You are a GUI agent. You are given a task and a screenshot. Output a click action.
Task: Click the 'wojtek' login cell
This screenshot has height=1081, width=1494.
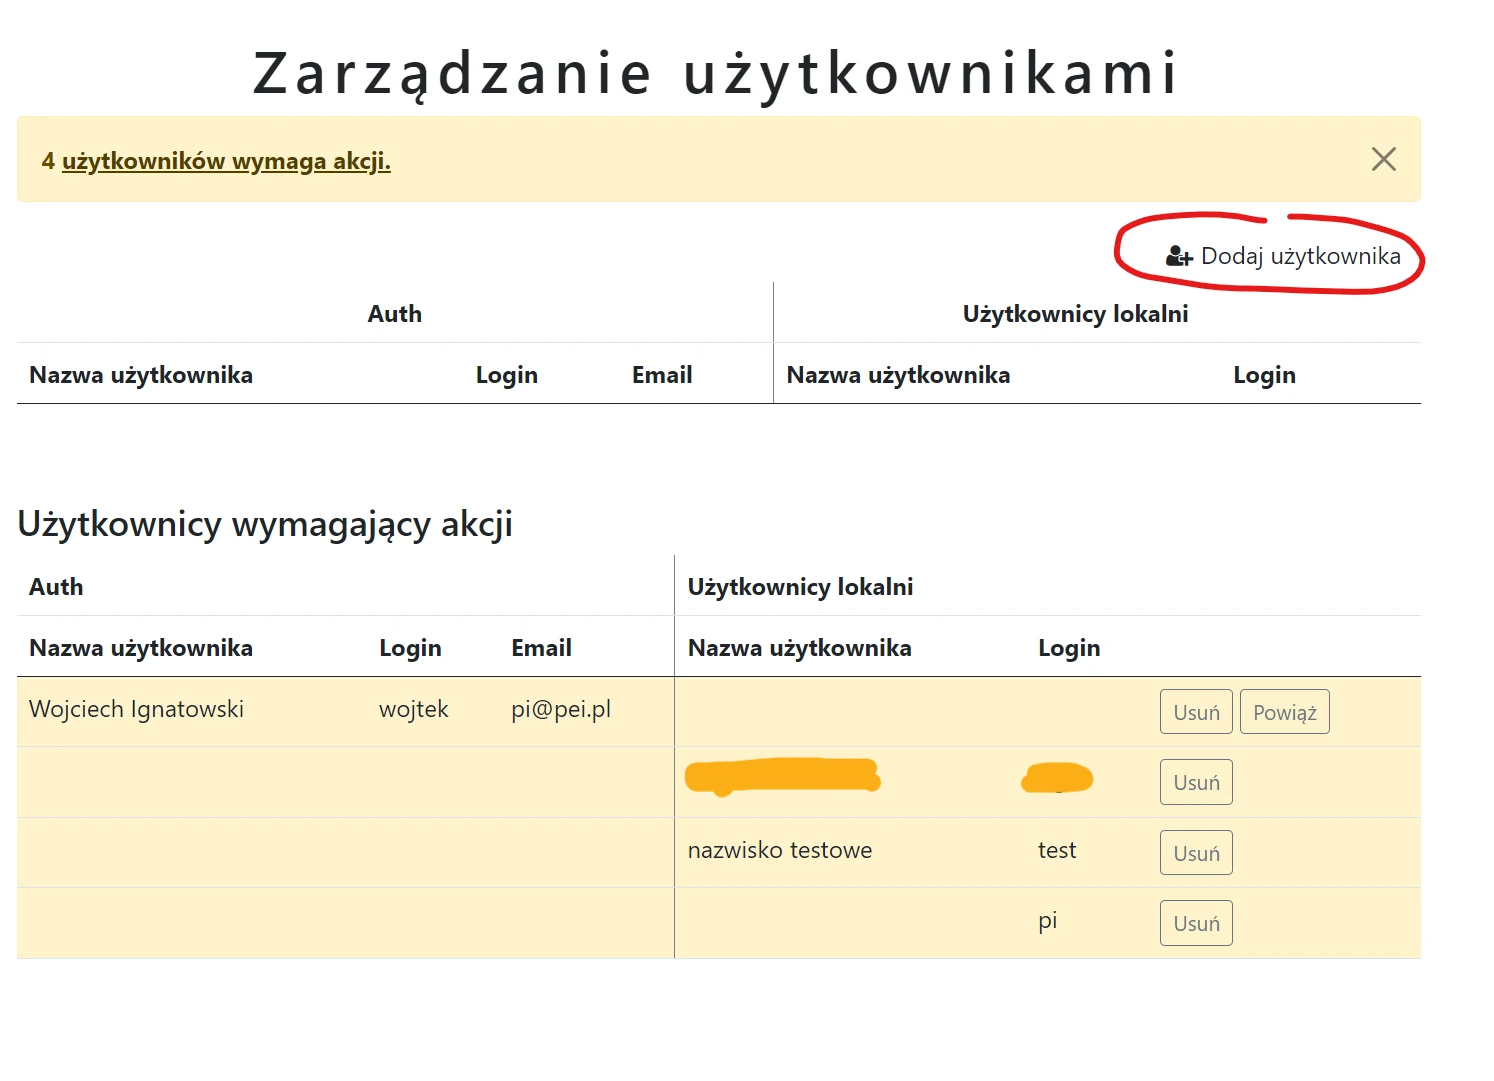coord(413,710)
